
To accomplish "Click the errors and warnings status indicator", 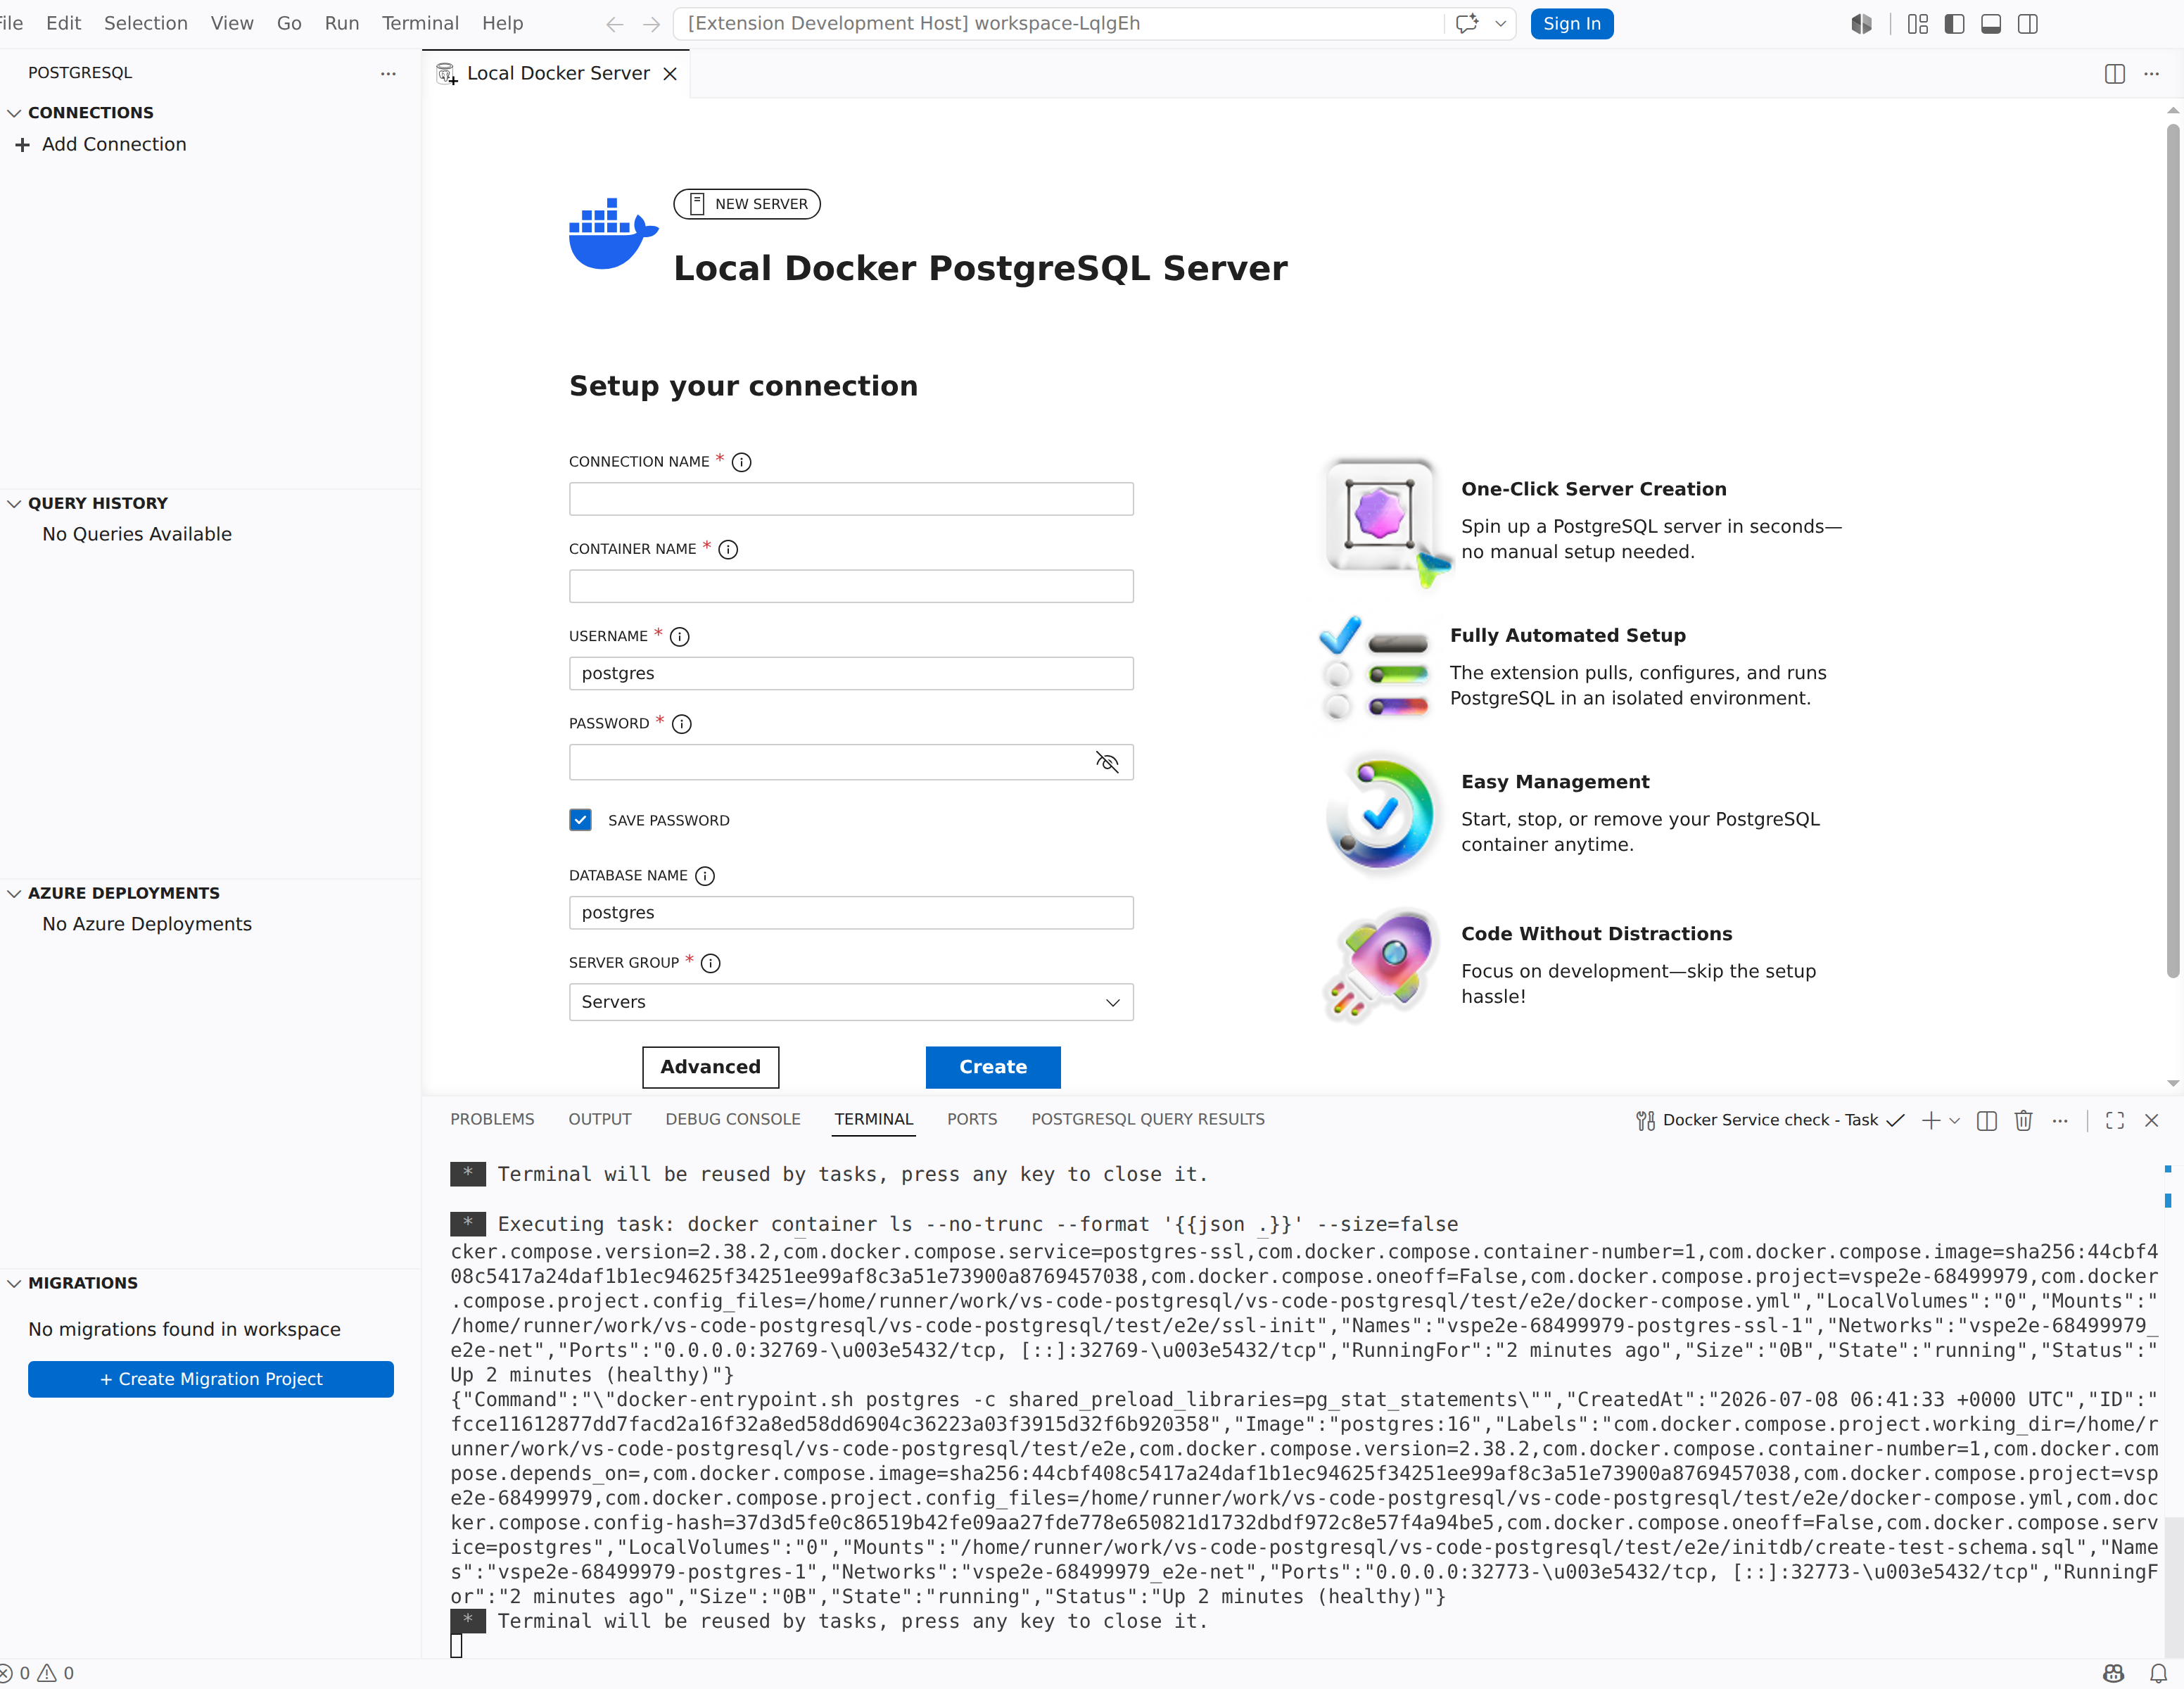I will click(x=37, y=1673).
